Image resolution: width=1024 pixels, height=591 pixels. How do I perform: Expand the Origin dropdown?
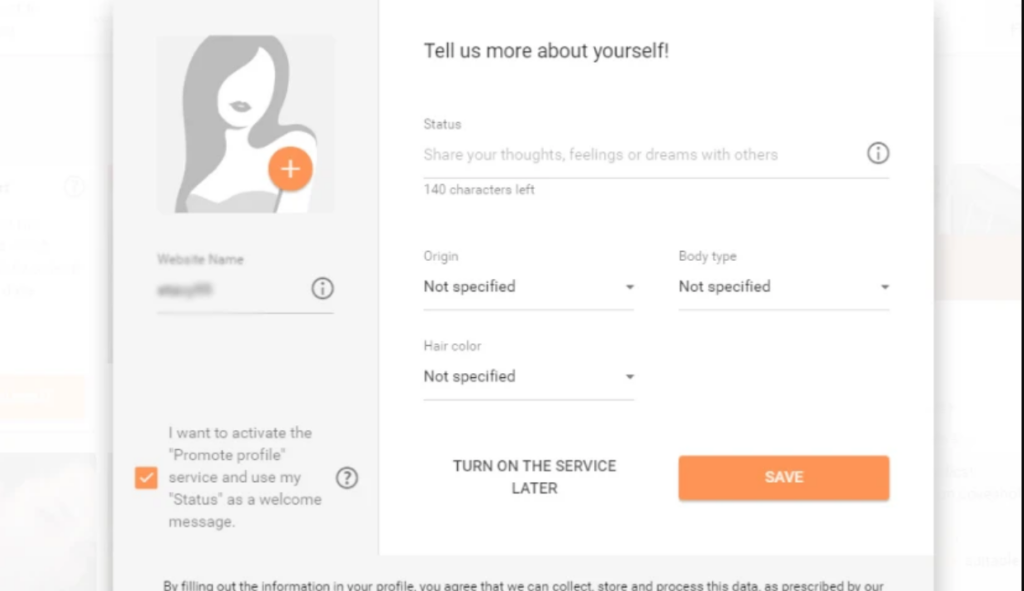[528, 287]
